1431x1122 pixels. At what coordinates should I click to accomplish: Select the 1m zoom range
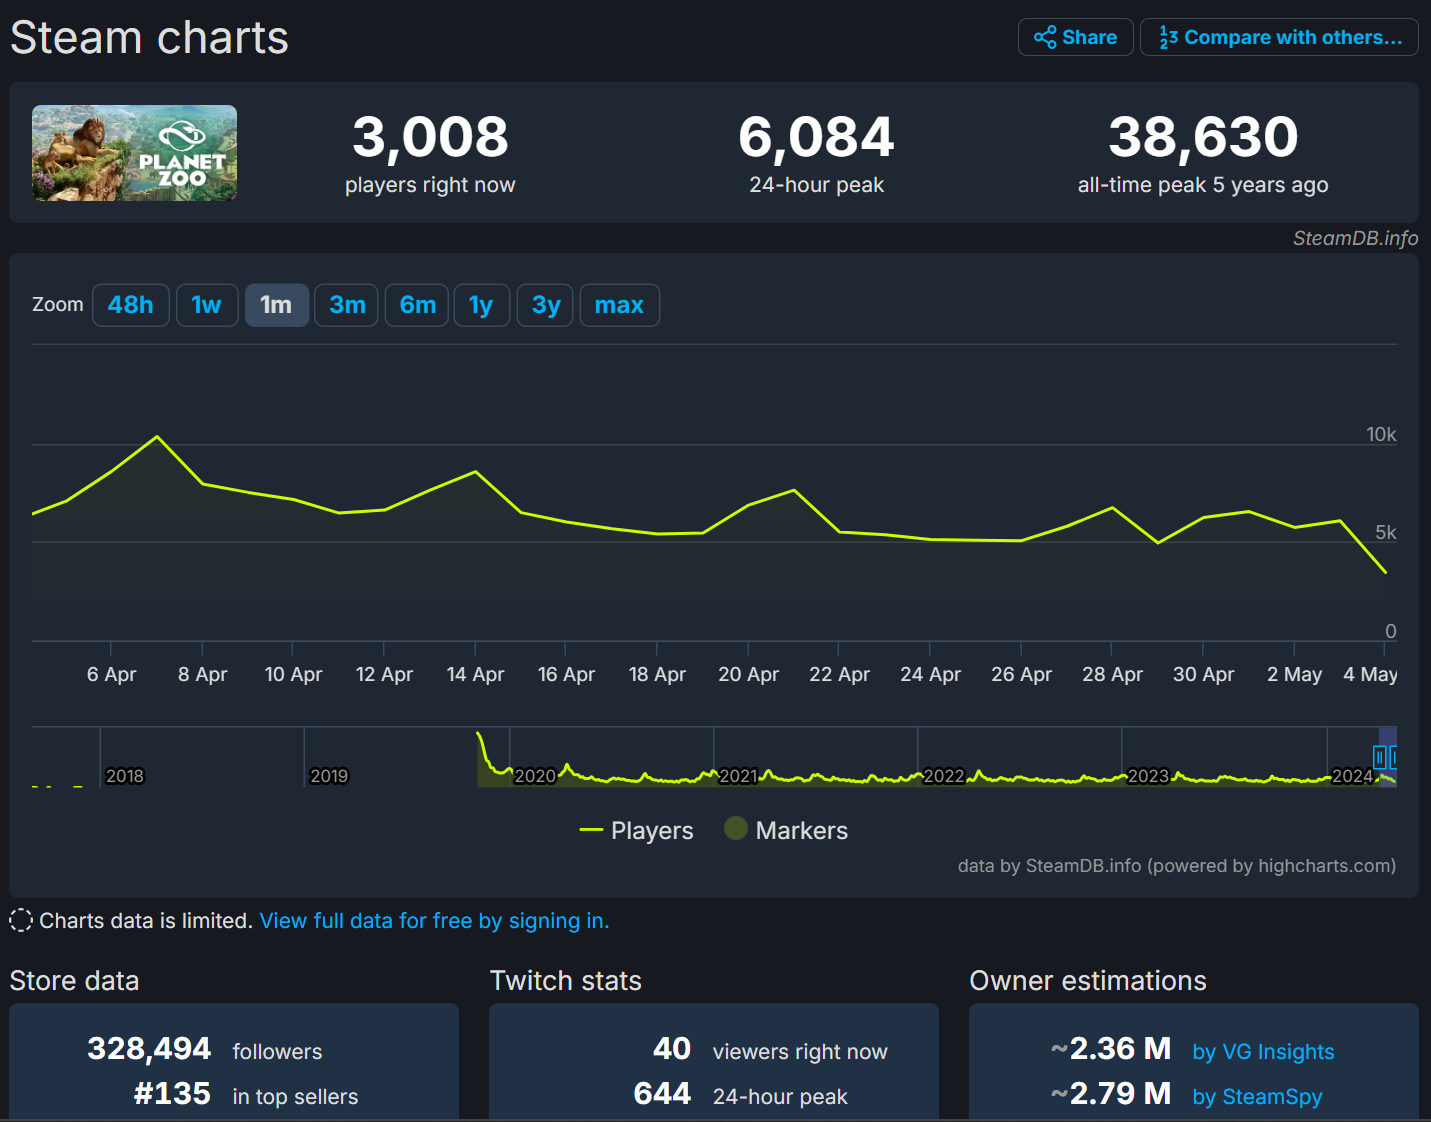pos(276,305)
